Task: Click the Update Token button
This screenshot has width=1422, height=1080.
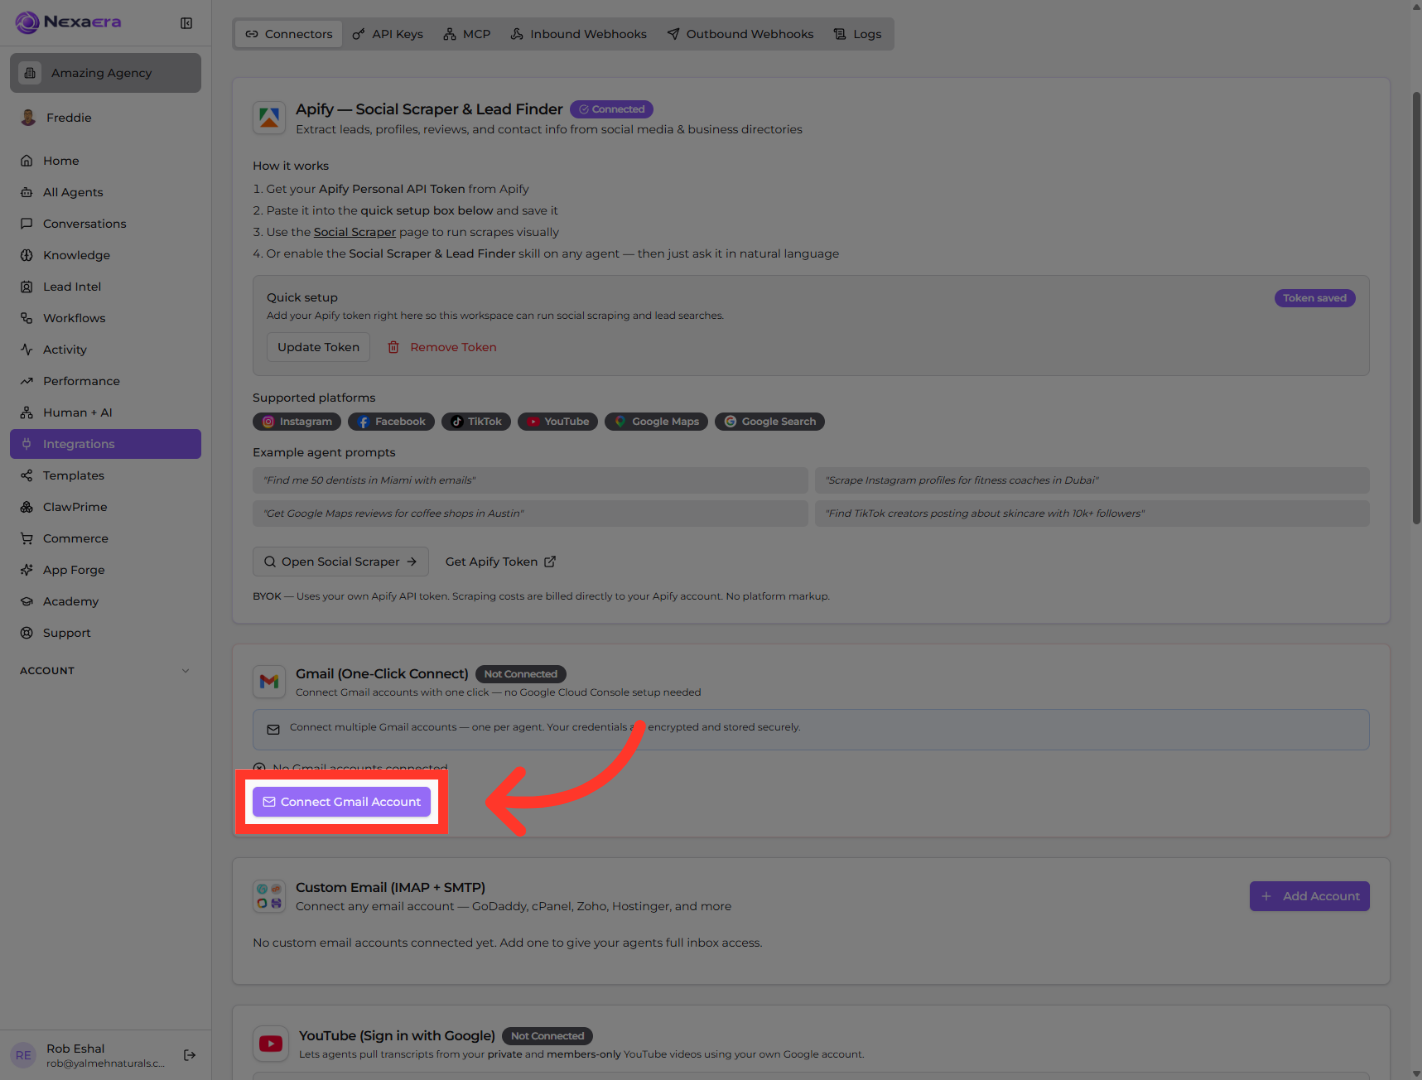Action: click(x=318, y=347)
